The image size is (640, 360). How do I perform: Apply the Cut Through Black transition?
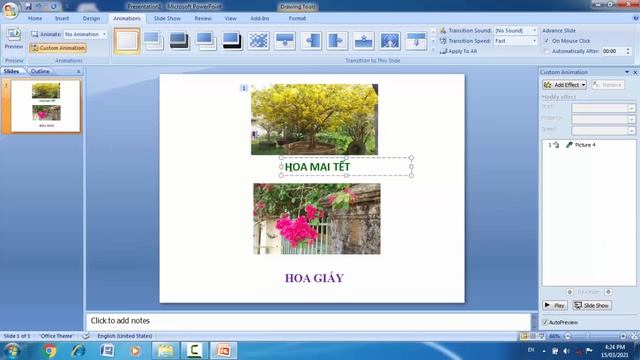click(232, 41)
